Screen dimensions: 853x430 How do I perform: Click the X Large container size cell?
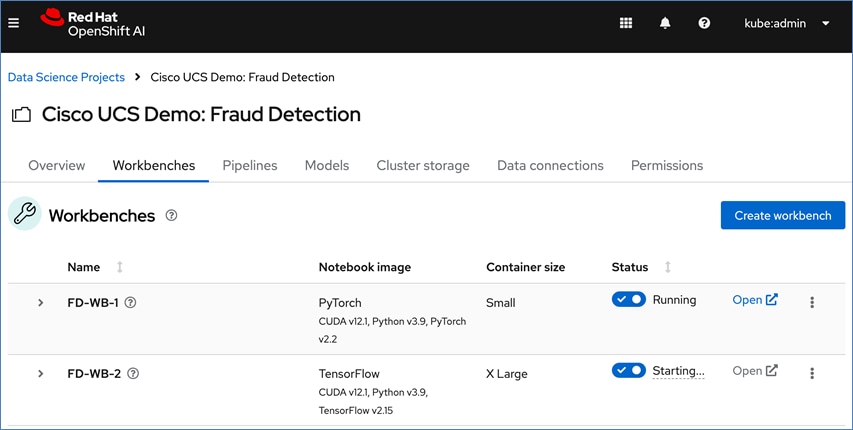pos(506,374)
